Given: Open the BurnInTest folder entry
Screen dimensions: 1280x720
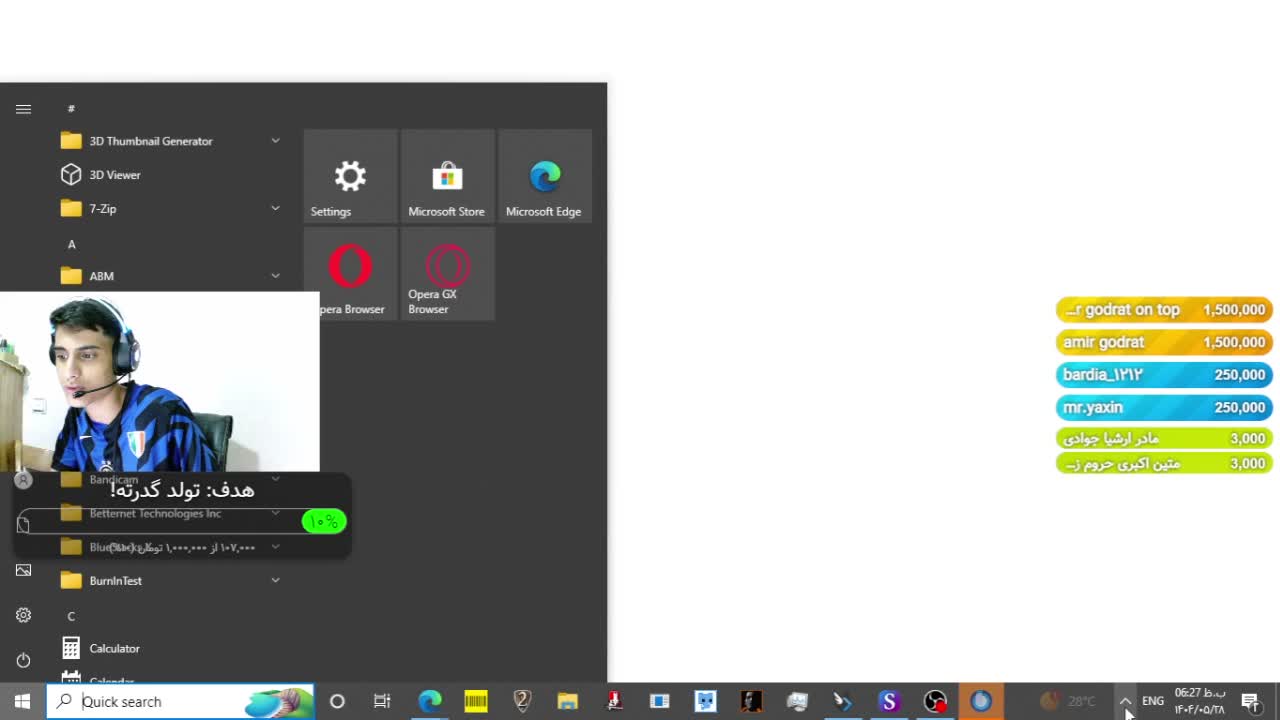Looking at the screenshot, I should pos(170,580).
